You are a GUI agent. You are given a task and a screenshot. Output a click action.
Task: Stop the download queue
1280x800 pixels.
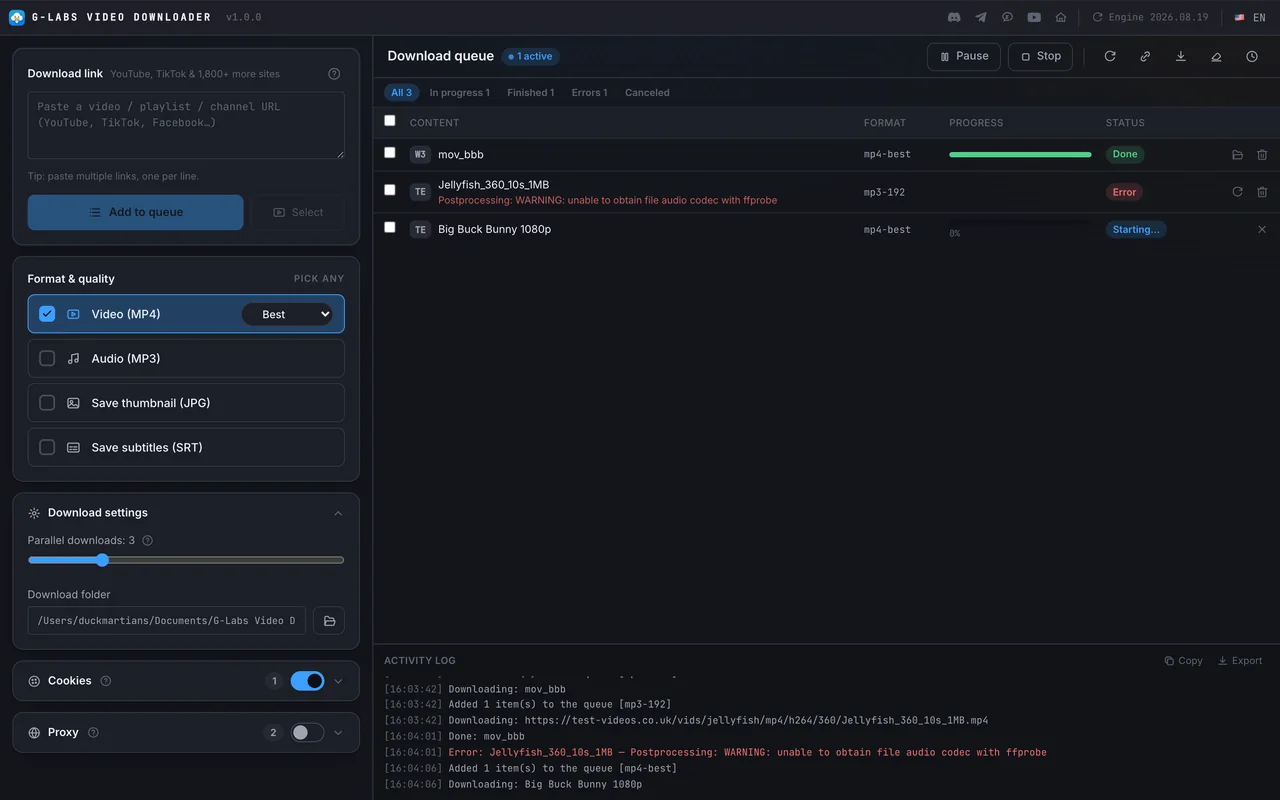pyautogui.click(x=1040, y=56)
